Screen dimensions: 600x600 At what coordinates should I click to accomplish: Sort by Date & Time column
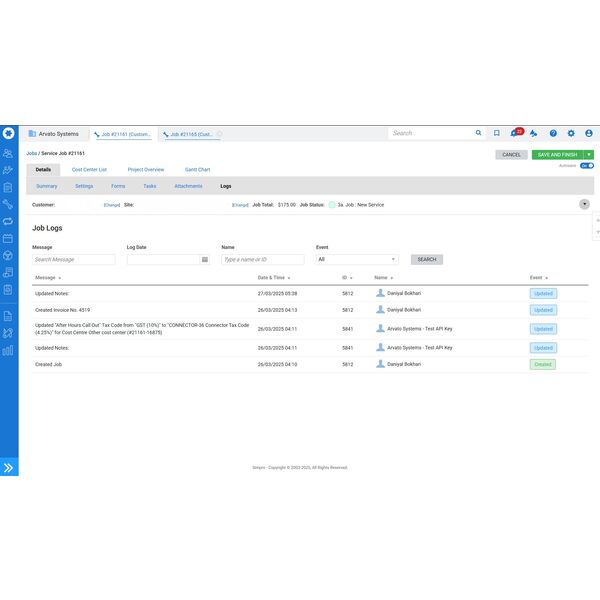pos(274,278)
